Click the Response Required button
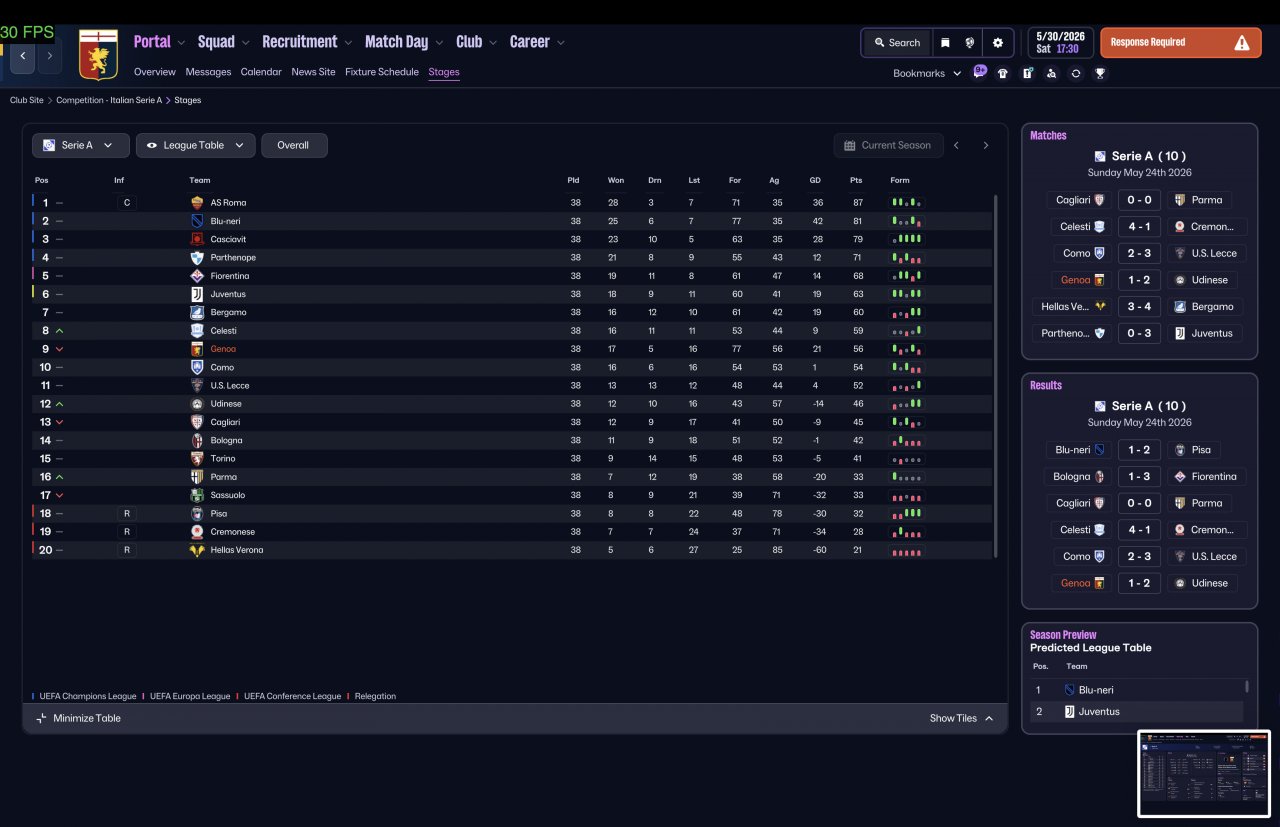 (1181, 43)
